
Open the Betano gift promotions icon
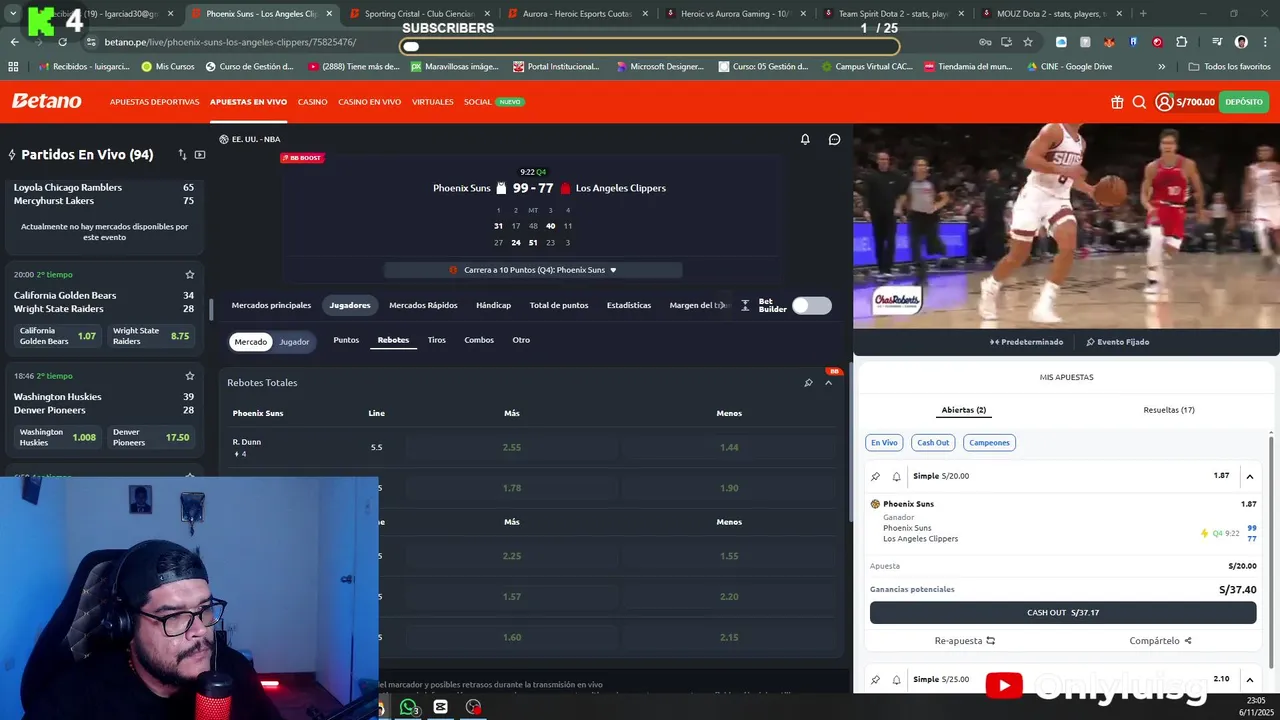[1117, 102]
